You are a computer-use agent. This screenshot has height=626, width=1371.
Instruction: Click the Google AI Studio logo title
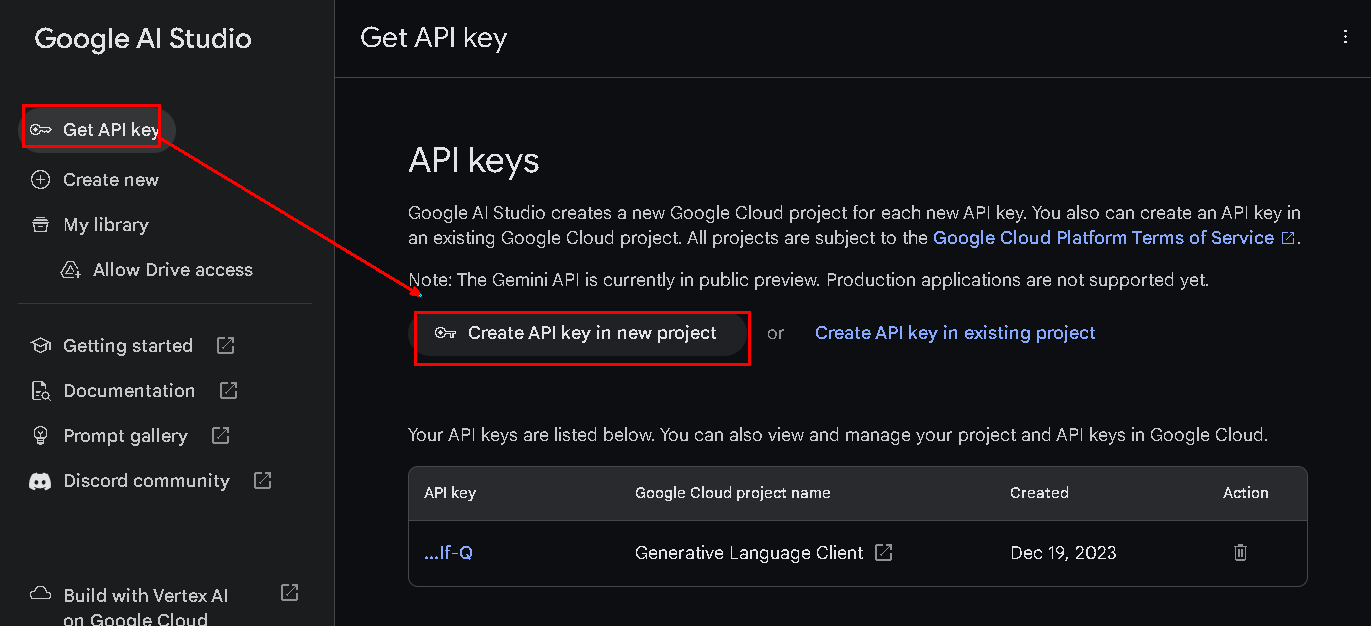pos(143,39)
